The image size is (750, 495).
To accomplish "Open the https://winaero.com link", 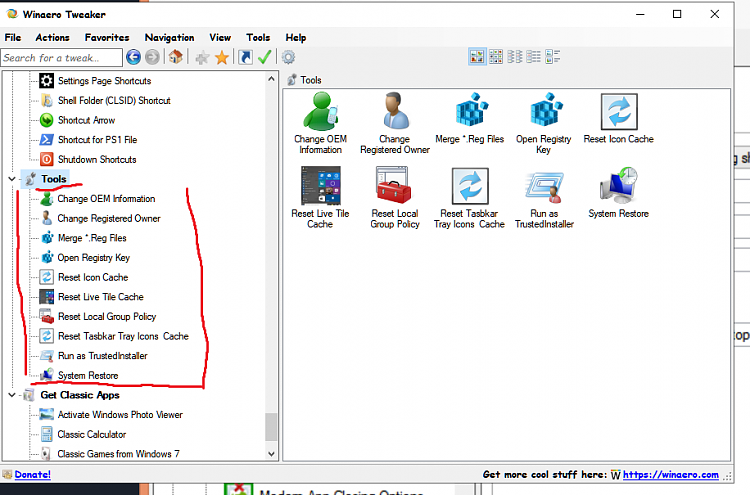I will 671,474.
